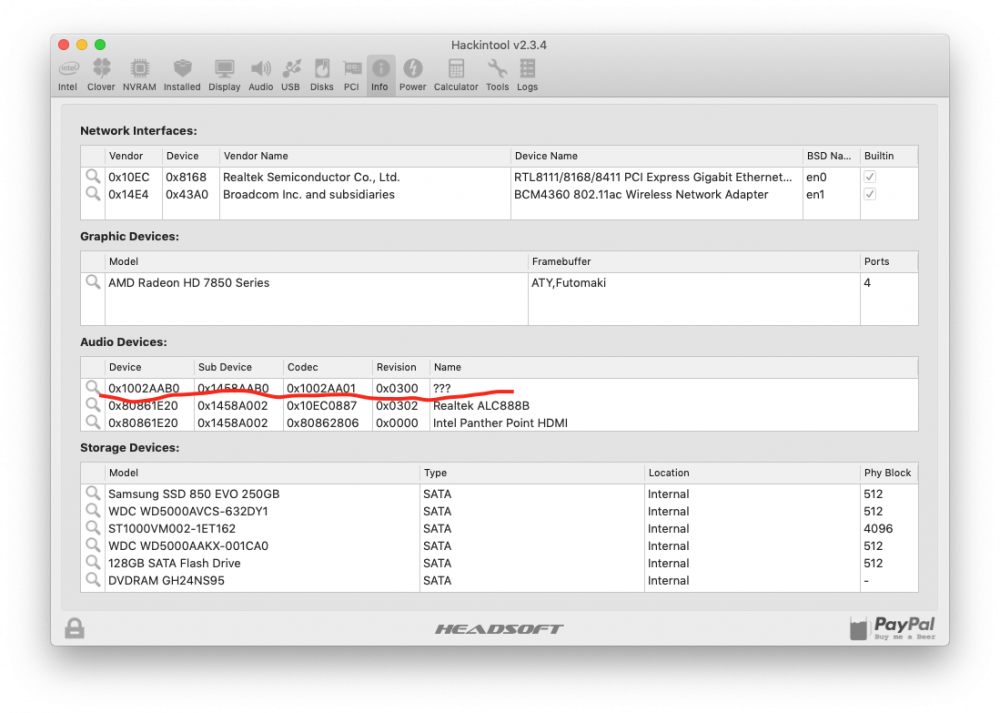Click magnifier icon for DVDRAM GH24NS95
1000x713 pixels.
pyautogui.click(x=93, y=579)
